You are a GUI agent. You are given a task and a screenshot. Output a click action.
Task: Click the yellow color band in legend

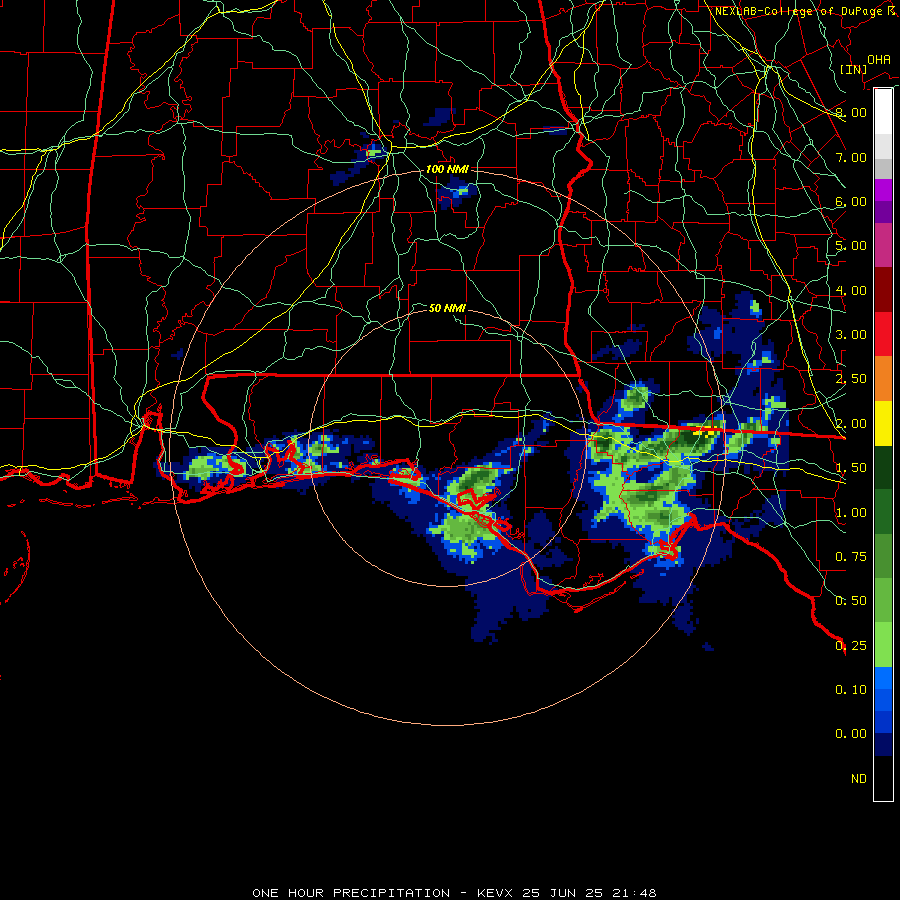[883, 423]
